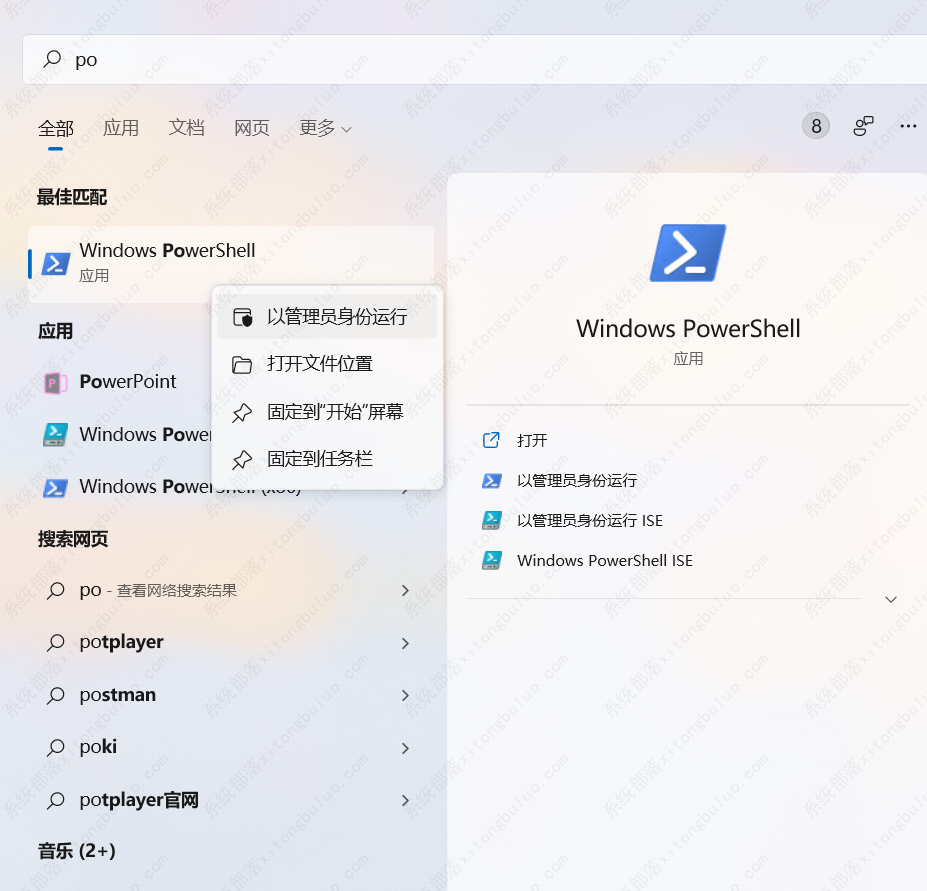
Task: Click the Windows PowerShell (x86) icon
Action: (56, 487)
